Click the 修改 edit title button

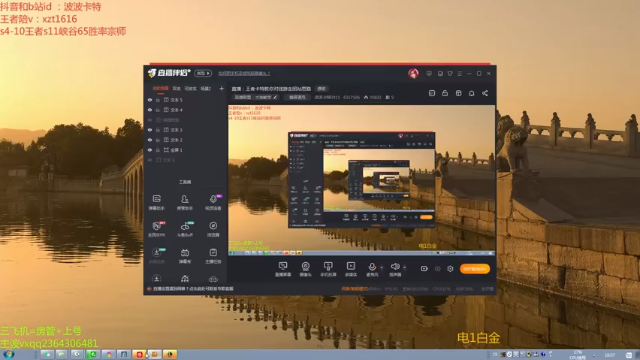(322, 89)
